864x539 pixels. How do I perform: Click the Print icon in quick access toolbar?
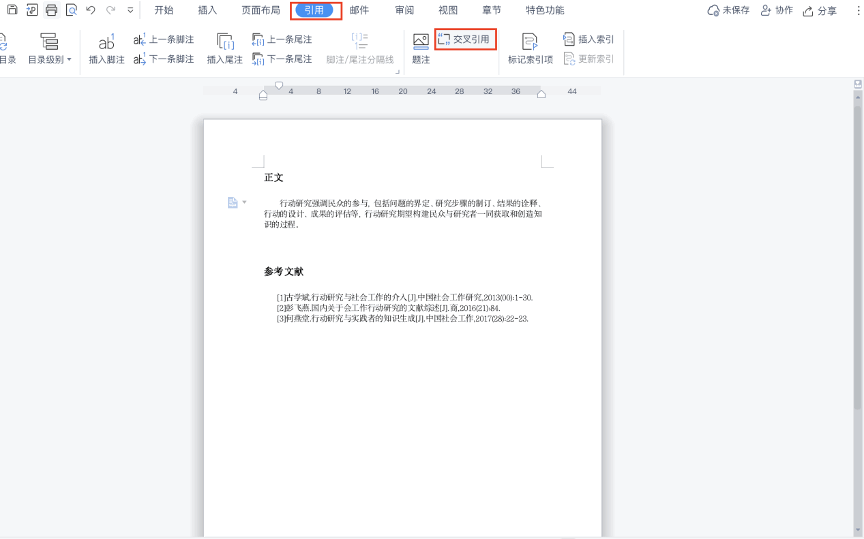click(x=50, y=10)
